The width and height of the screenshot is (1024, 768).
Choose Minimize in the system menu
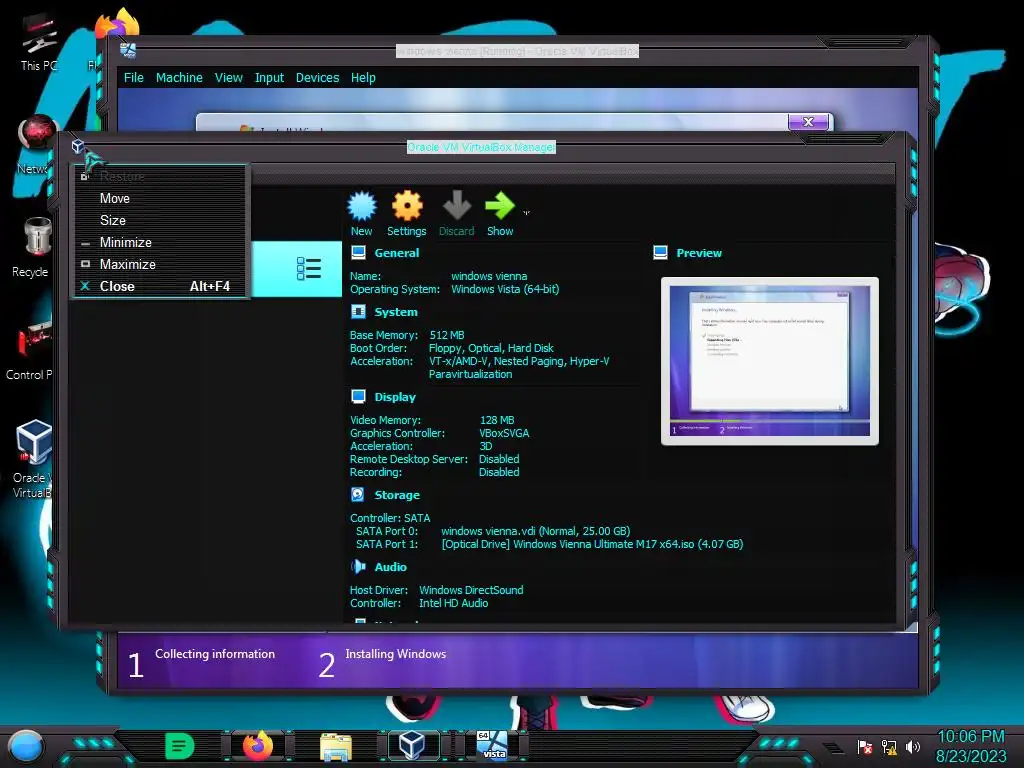point(161,242)
